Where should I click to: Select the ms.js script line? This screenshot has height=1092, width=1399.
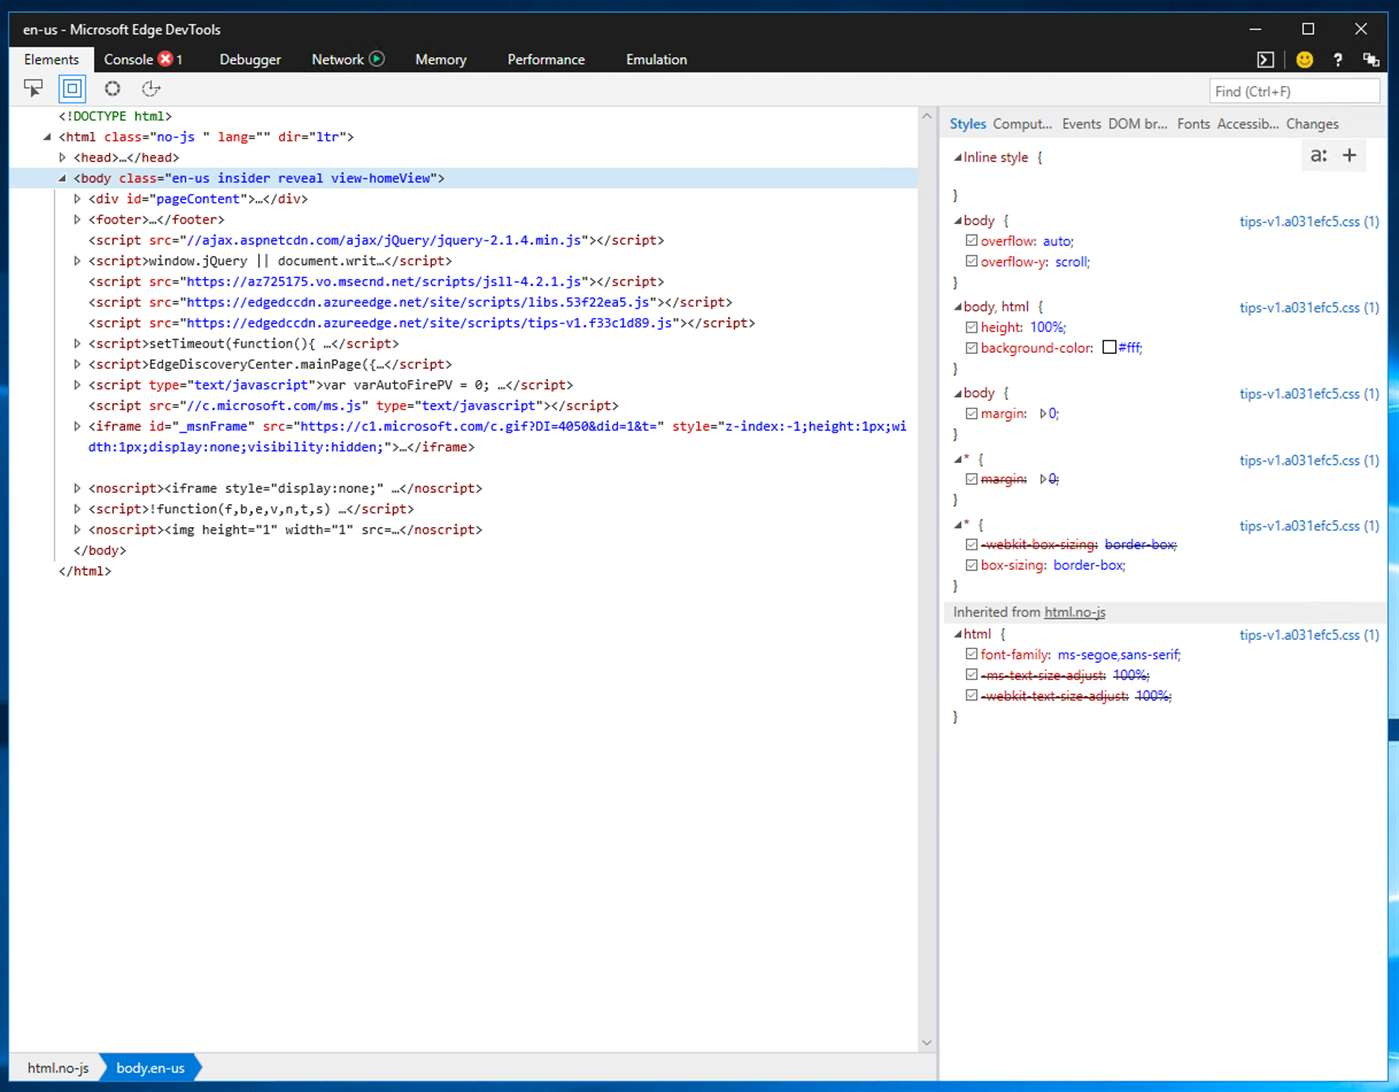click(x=353, y=405)
